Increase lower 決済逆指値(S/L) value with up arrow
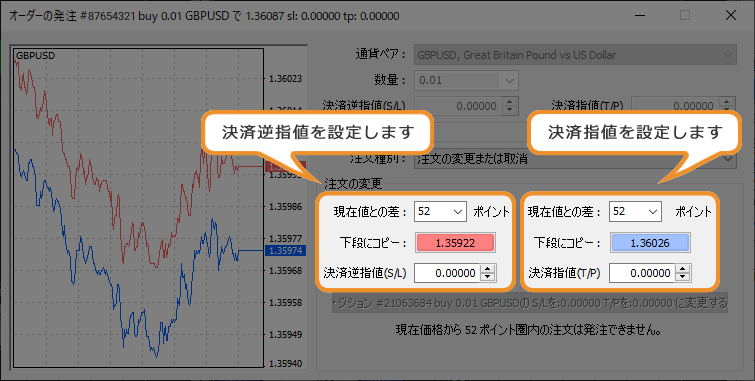 pyautogui.click(x=488, y=269)
